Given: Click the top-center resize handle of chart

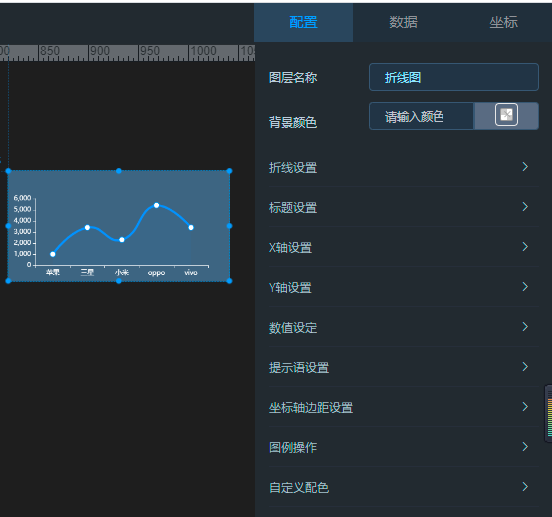Looking at the screenshot, I should click(x=119, y=171).
